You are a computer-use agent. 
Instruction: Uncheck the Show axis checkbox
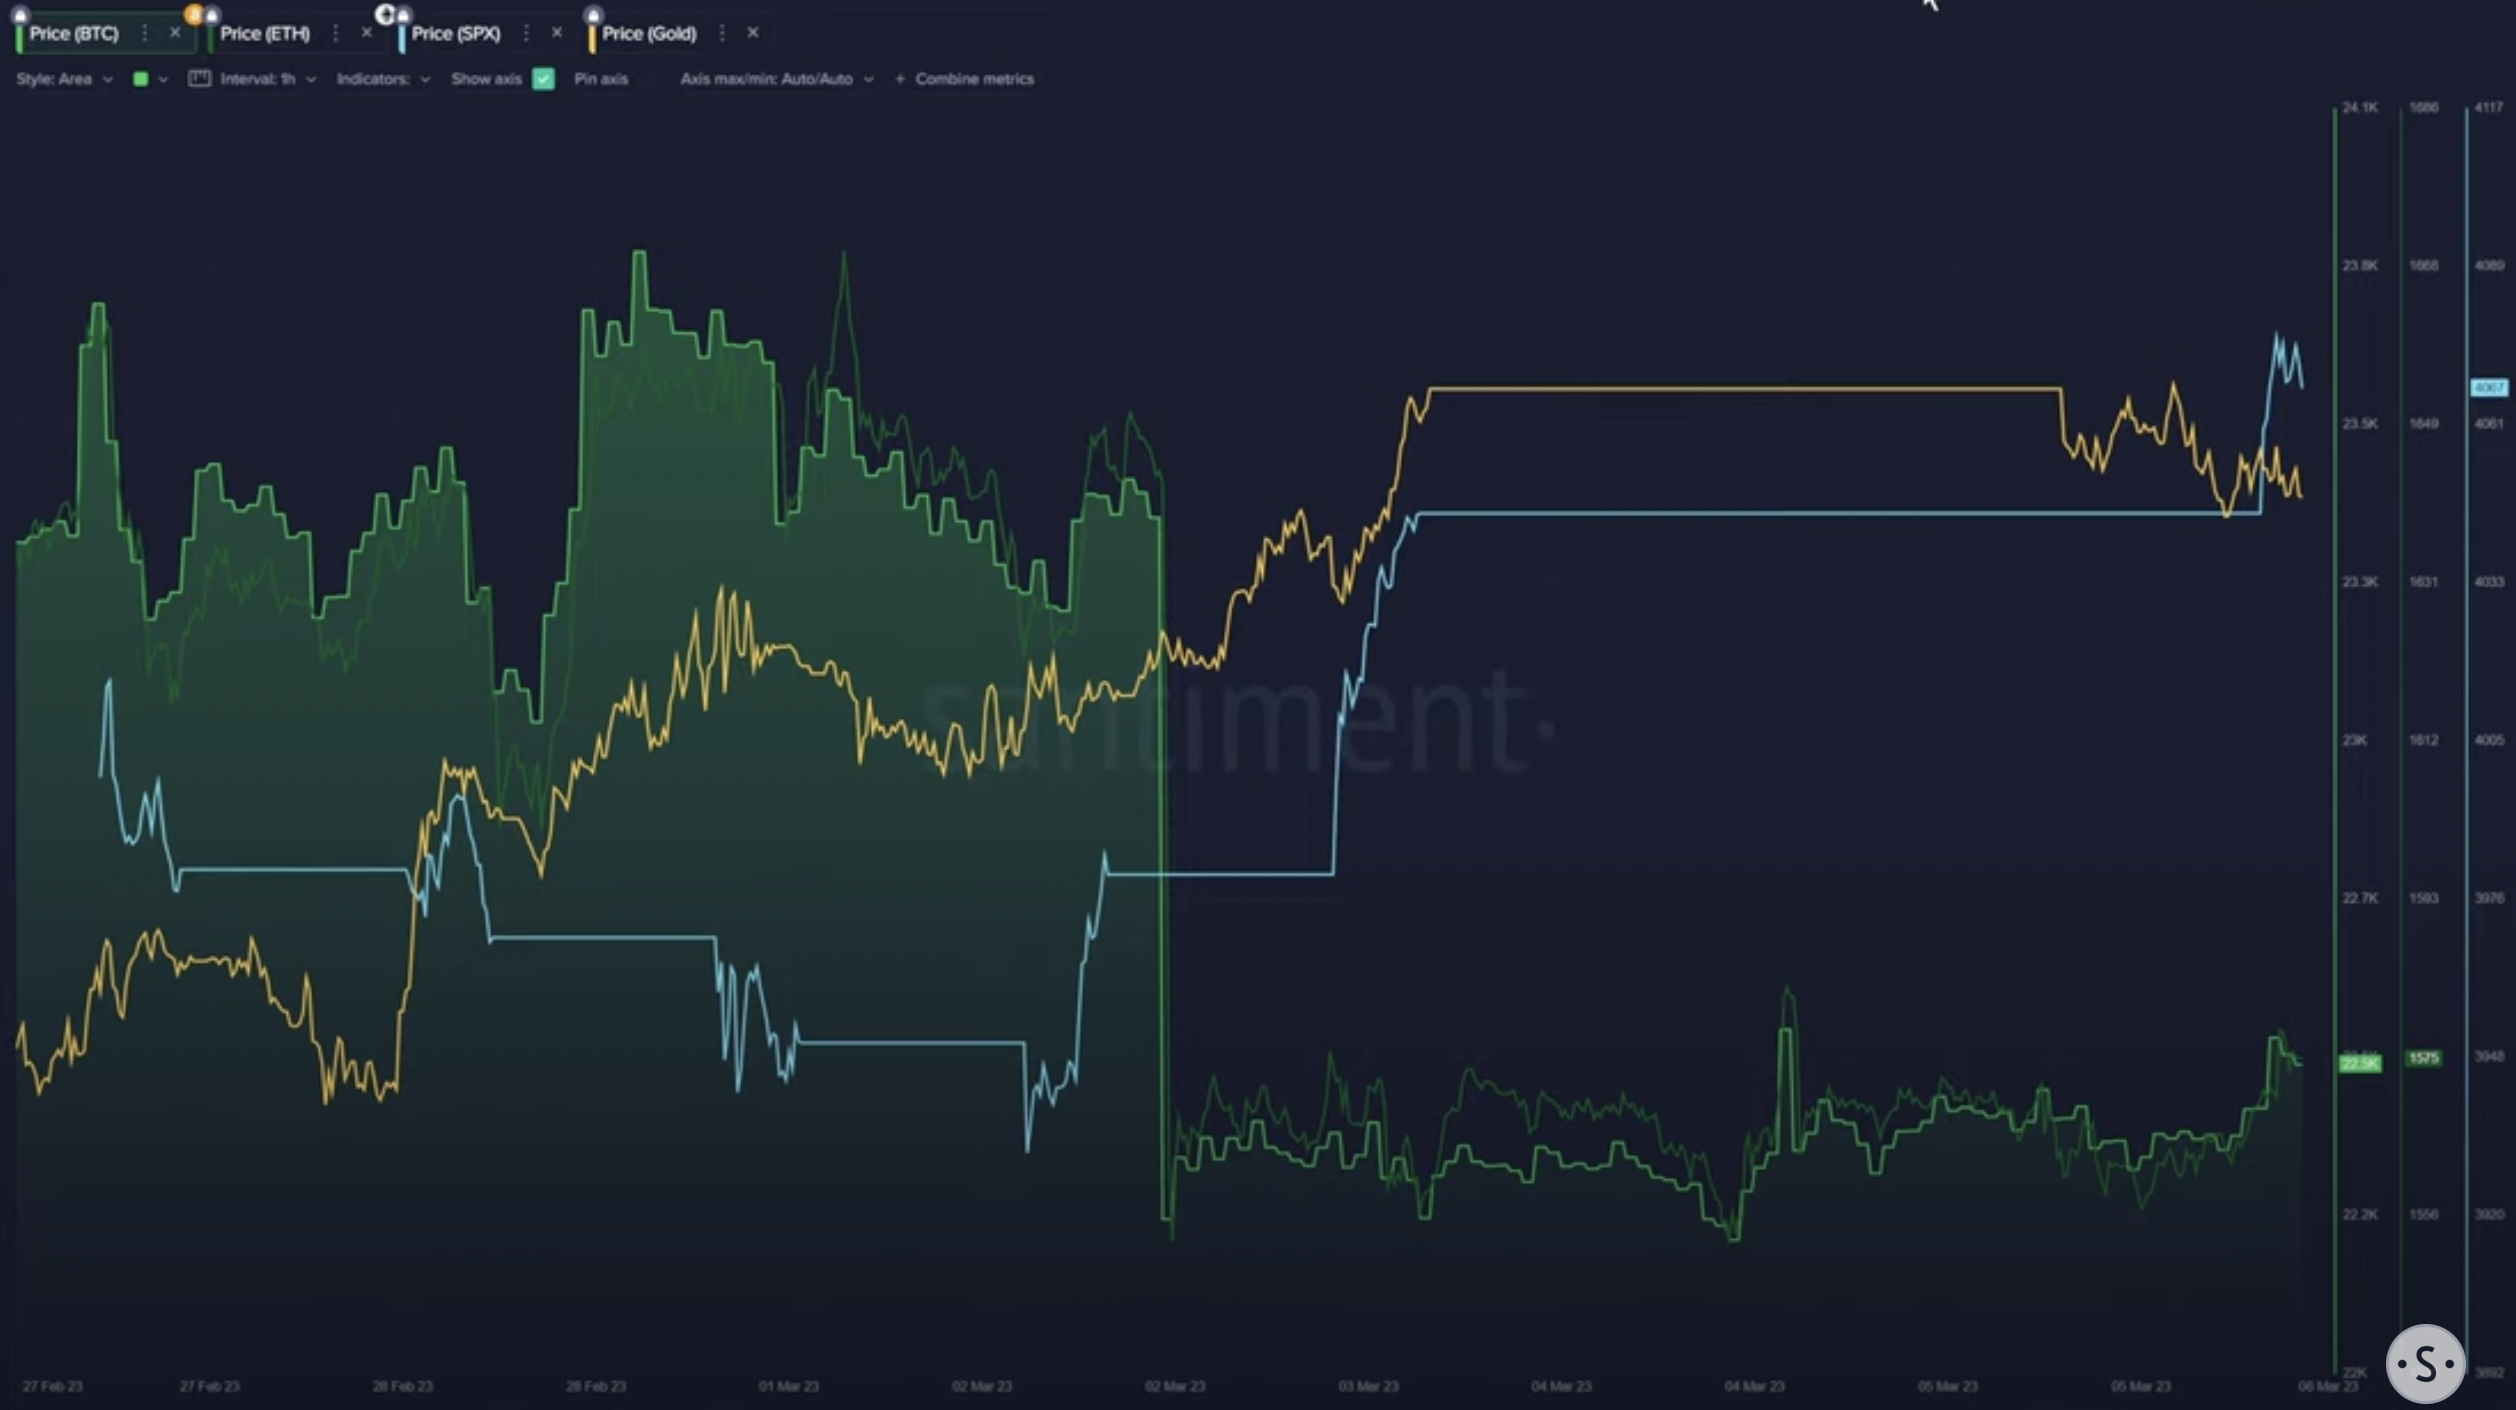(x=543, y=79)
